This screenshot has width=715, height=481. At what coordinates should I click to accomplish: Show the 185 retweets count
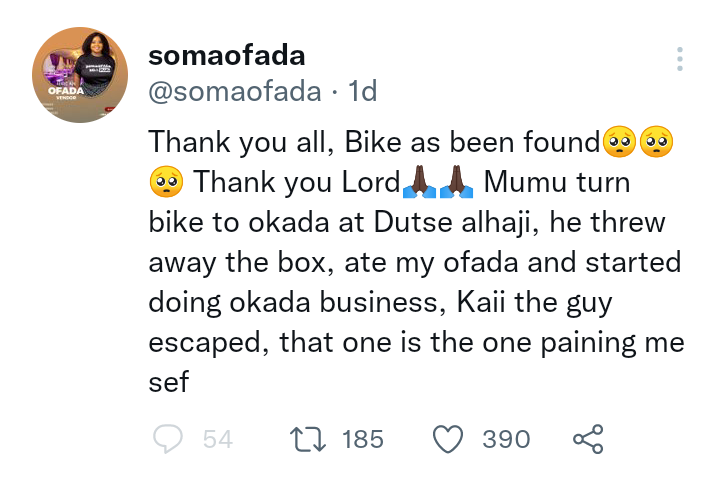coord(361,438)
